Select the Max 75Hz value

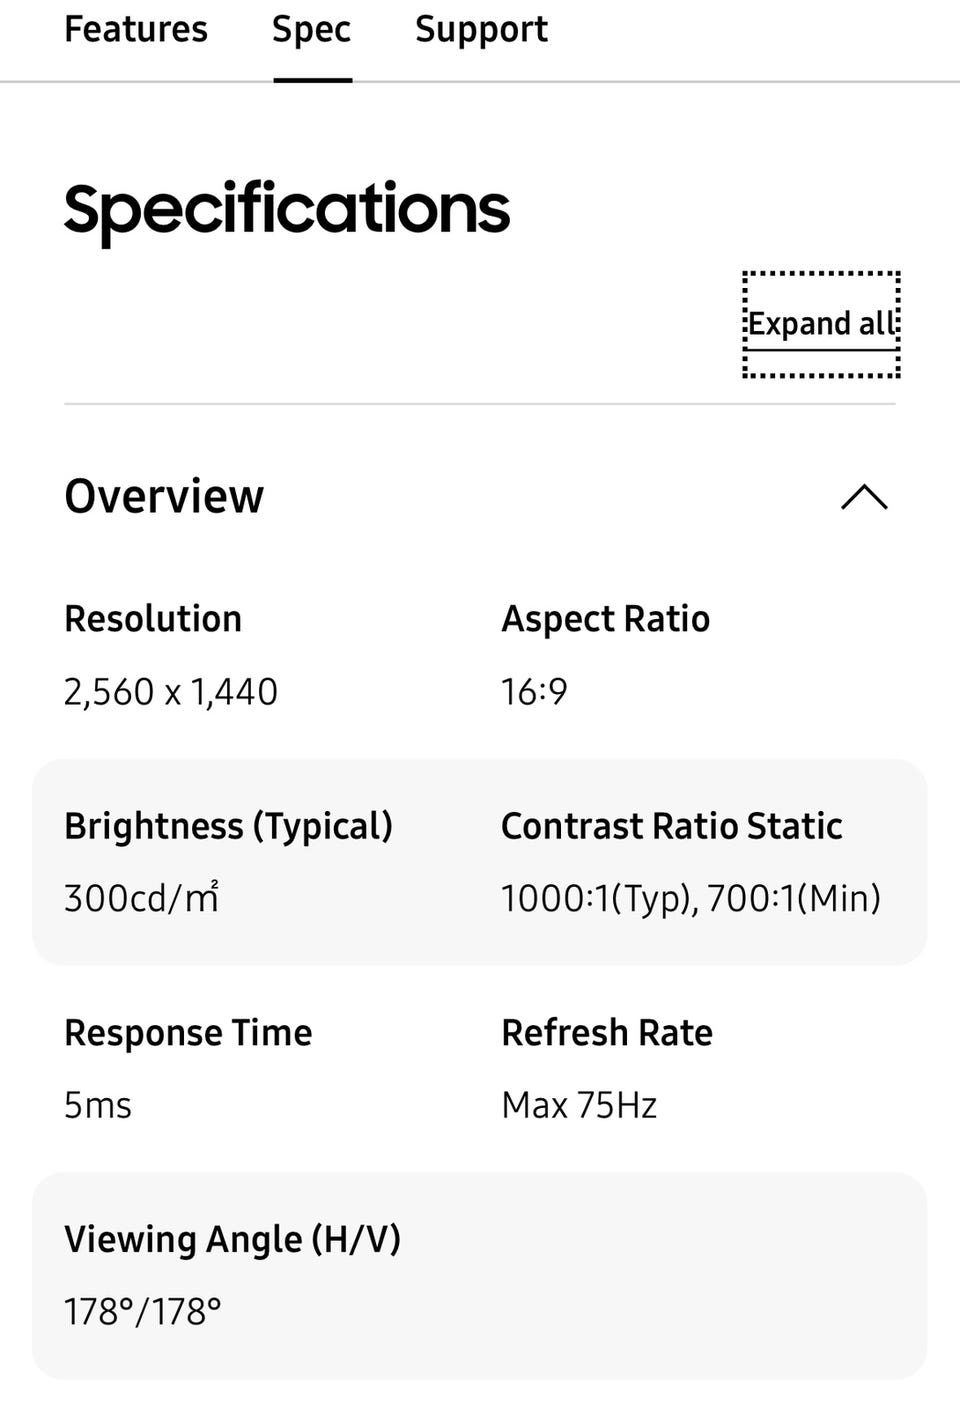(x=579, y=1105)
